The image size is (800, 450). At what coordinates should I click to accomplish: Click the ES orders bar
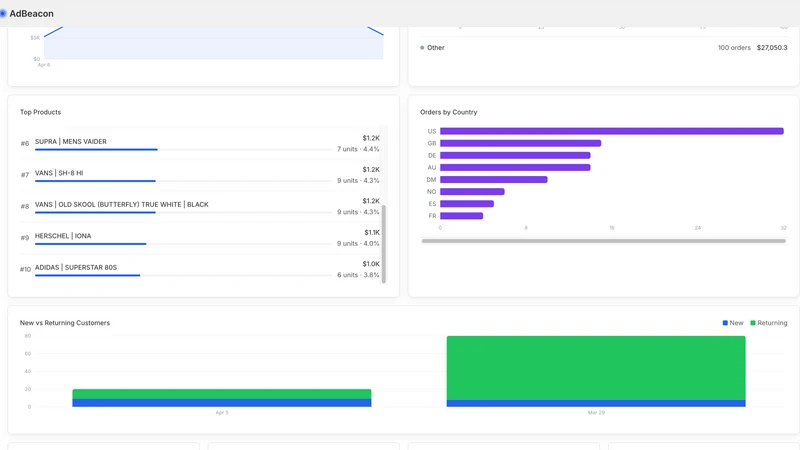[x=467, y=204]
